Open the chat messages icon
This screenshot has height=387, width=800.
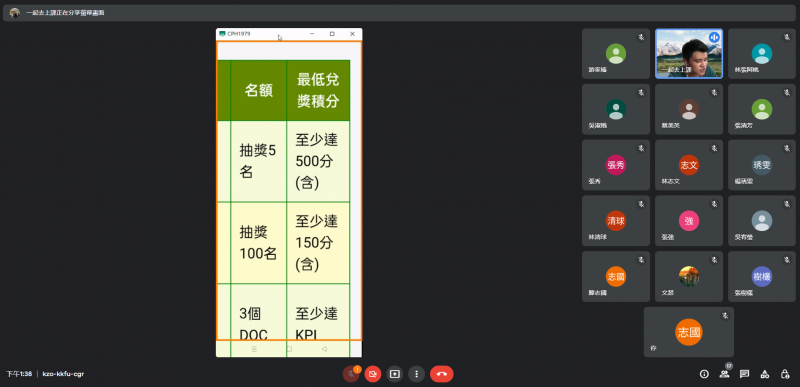tap(744, 374)
